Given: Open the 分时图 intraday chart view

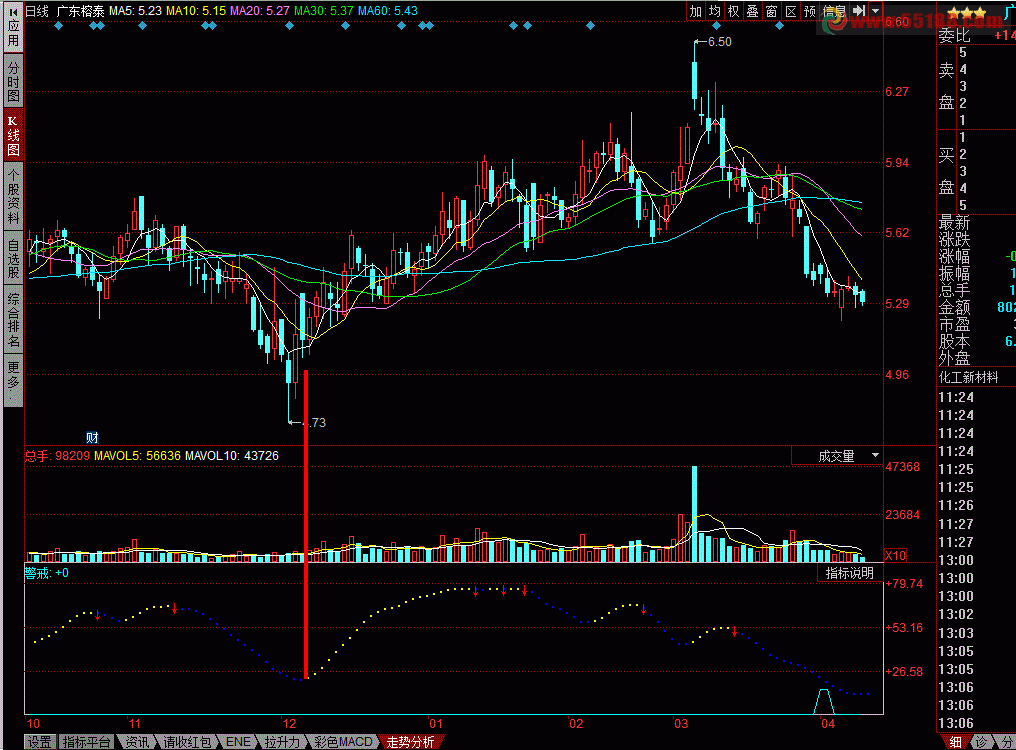Looking at the screenshot, I should pyautogui.click(x=13, y=82).
